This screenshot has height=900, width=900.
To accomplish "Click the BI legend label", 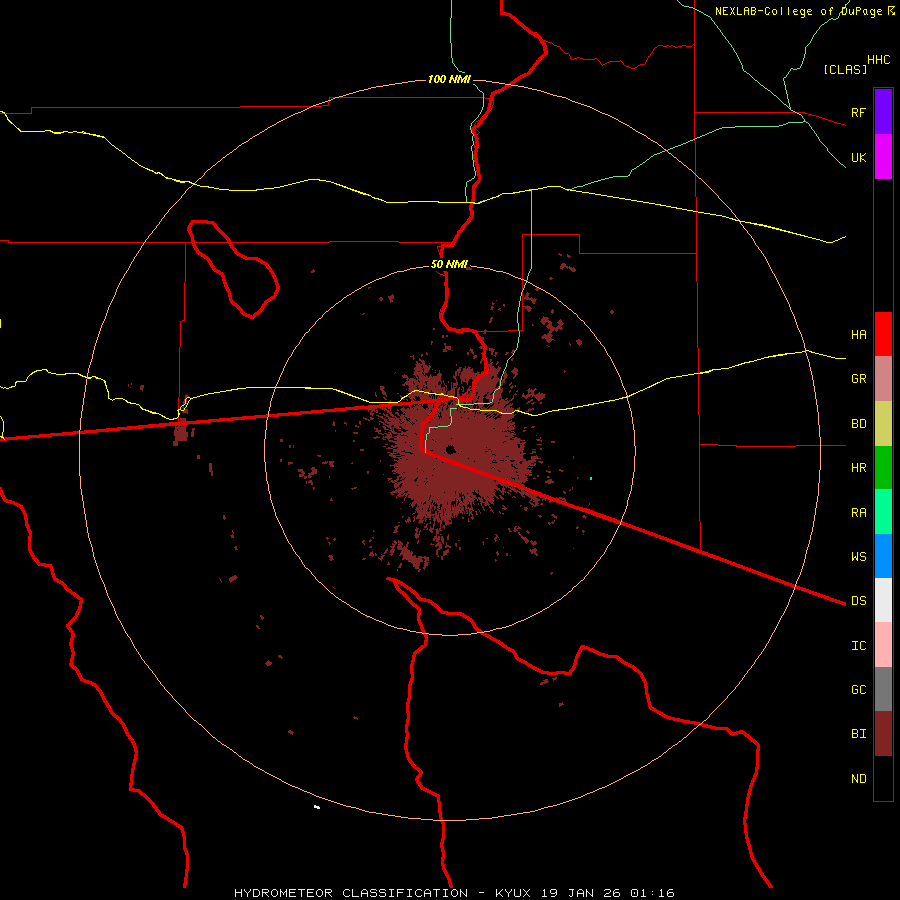I will pyautogui.click(x=858, y=734).
